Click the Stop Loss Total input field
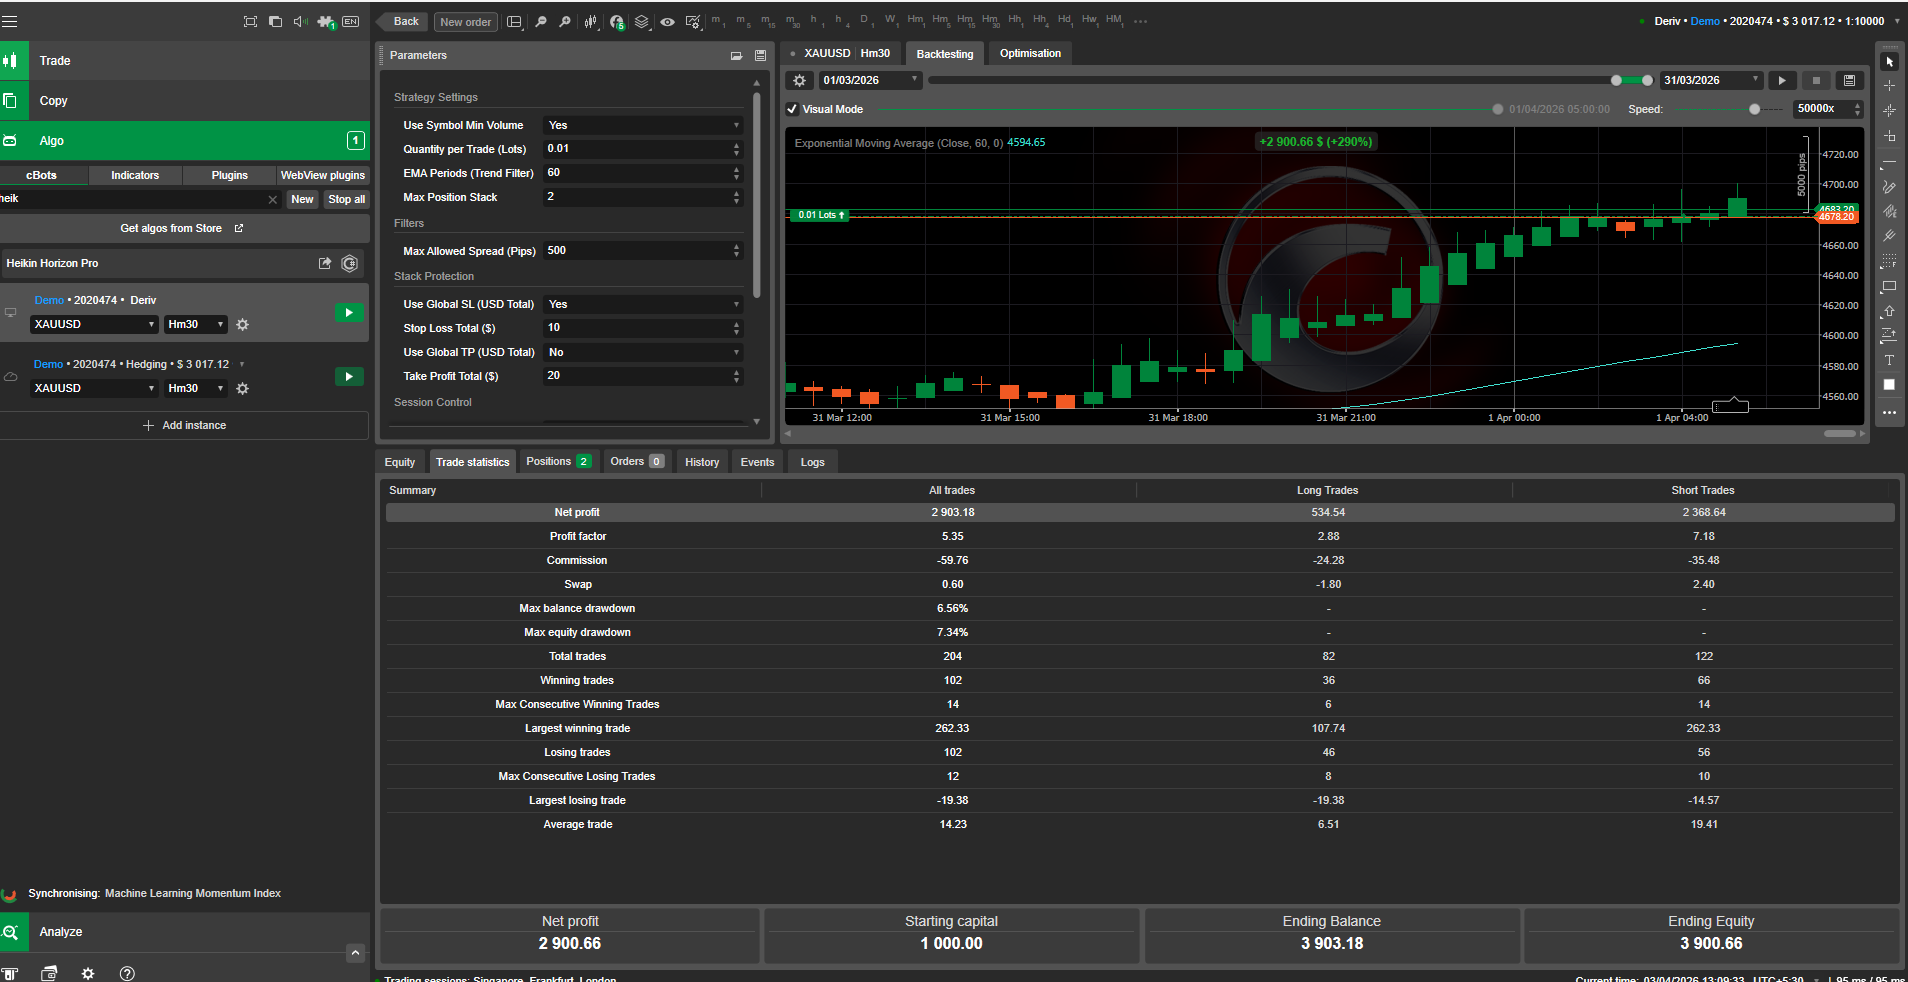 (x=641, y=327)
